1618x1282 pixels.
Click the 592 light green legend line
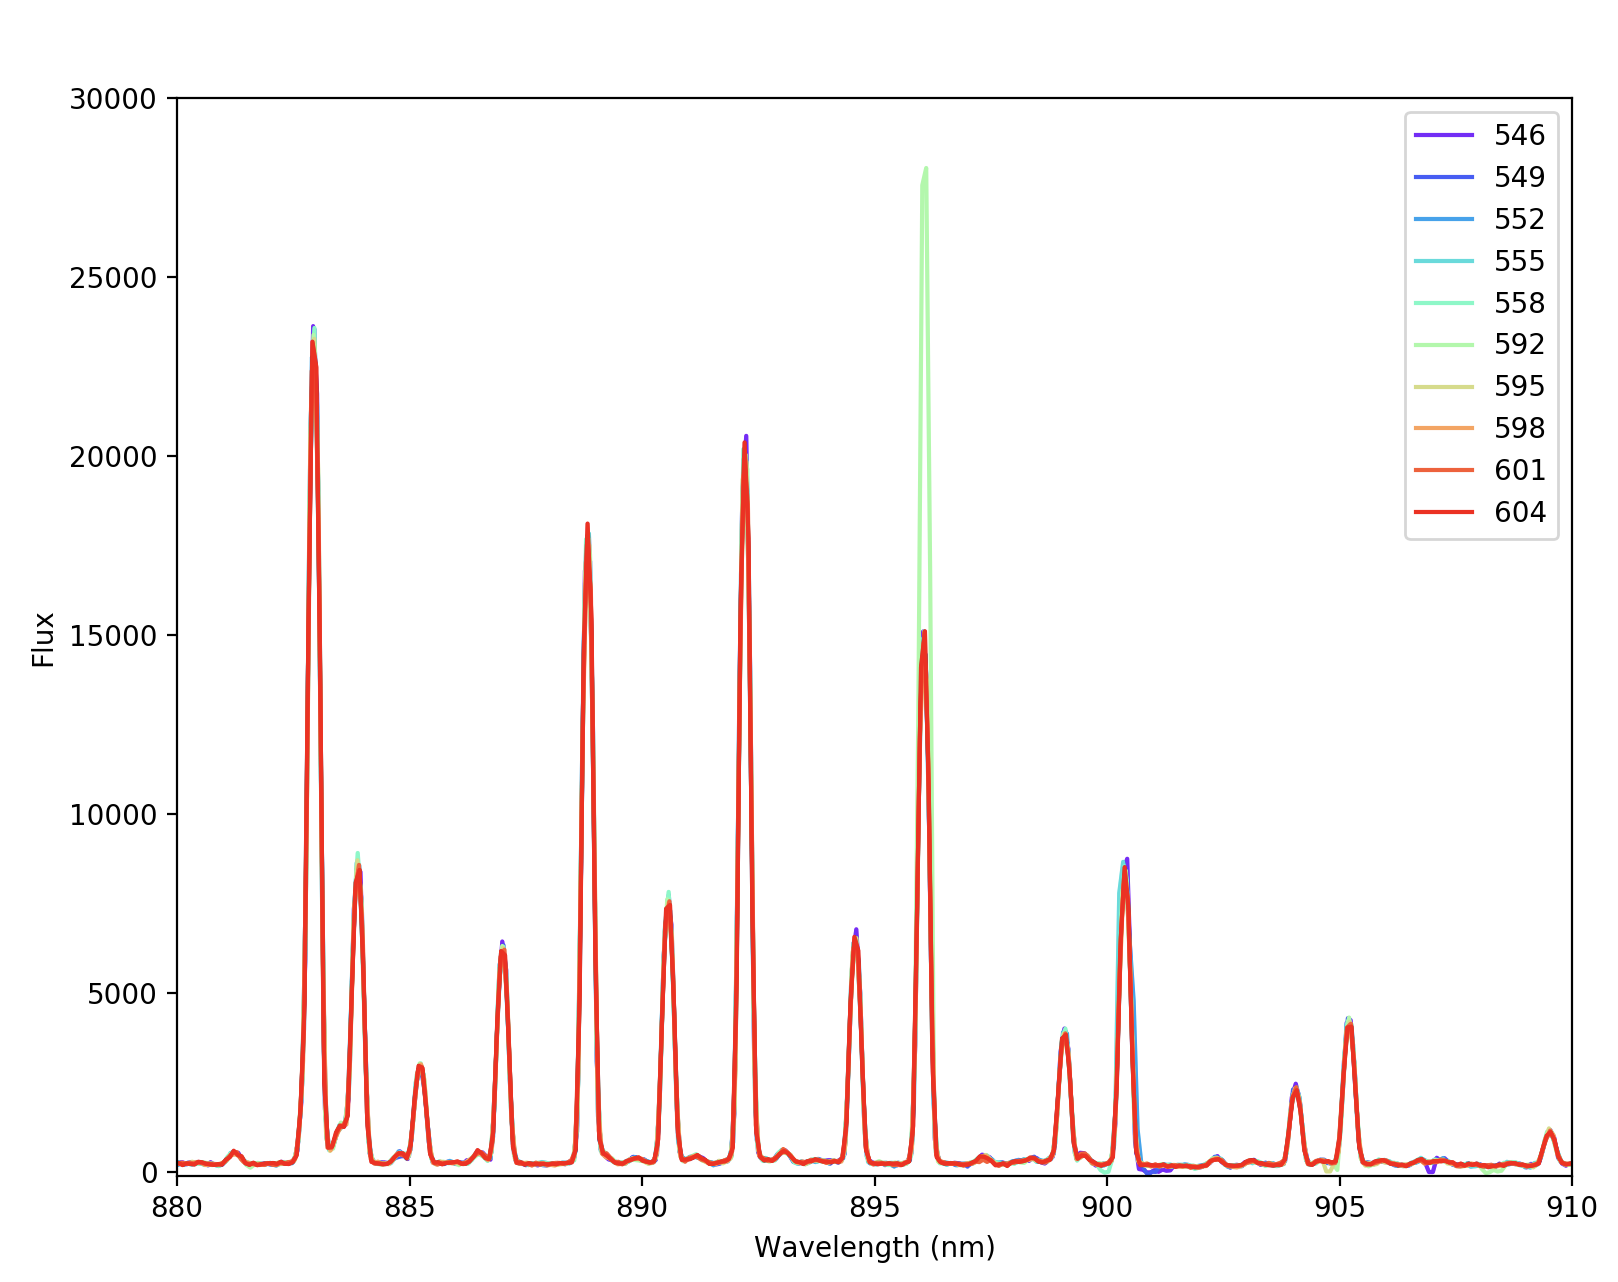point(1443,345)
